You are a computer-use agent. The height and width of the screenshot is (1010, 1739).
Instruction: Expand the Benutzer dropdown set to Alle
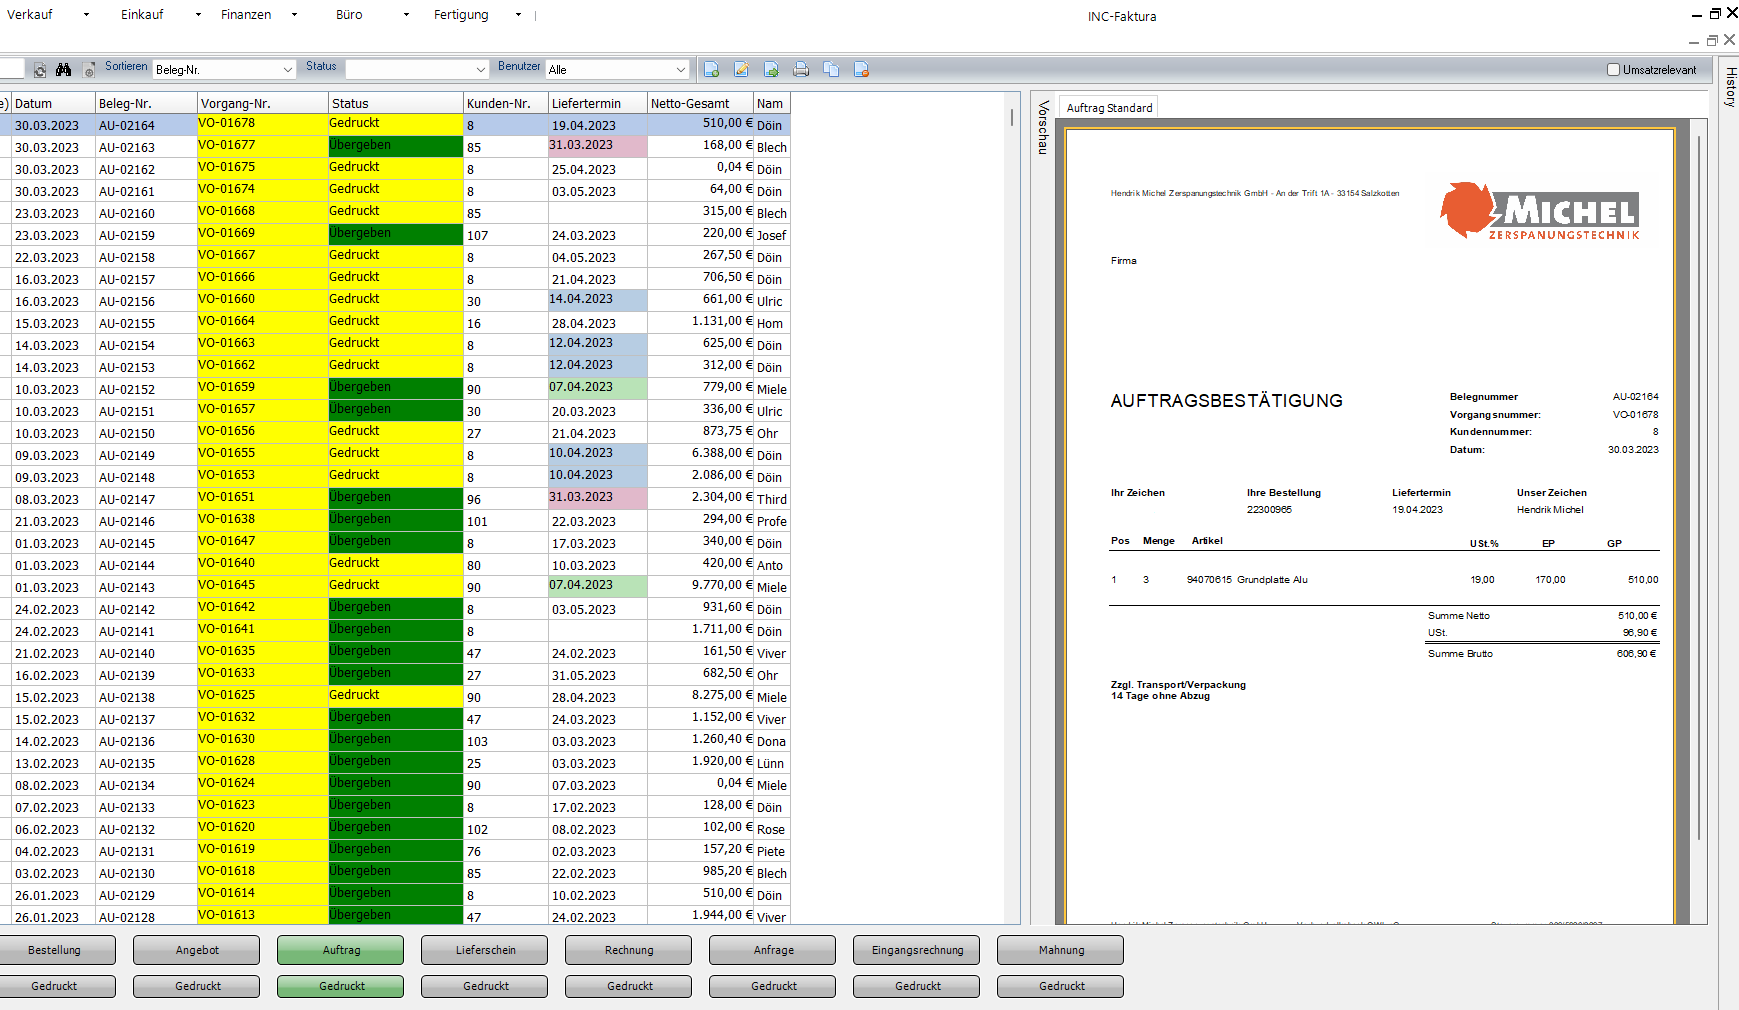[x=617, y=70]
